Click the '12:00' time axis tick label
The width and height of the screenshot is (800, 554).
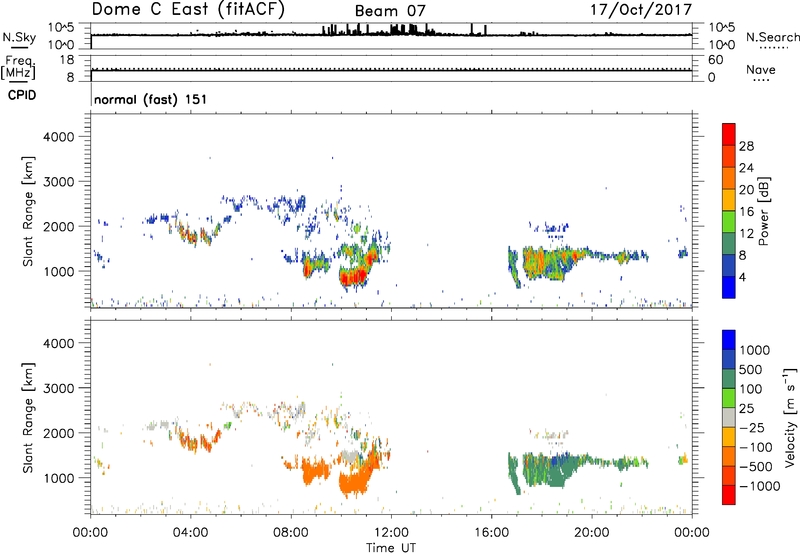pos(391,533)
